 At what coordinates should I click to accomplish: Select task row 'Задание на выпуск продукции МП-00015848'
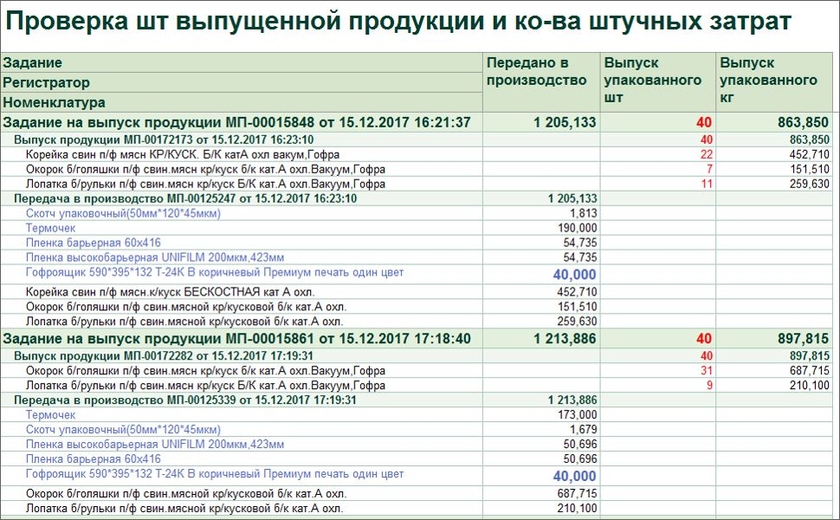237,122
